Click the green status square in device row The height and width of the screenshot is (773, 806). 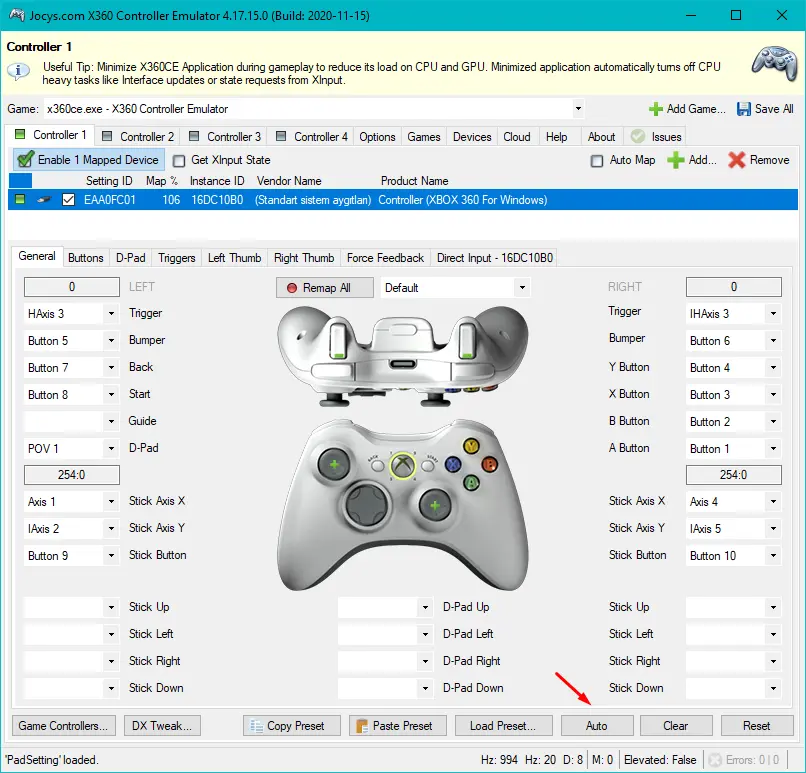point(20,199)
